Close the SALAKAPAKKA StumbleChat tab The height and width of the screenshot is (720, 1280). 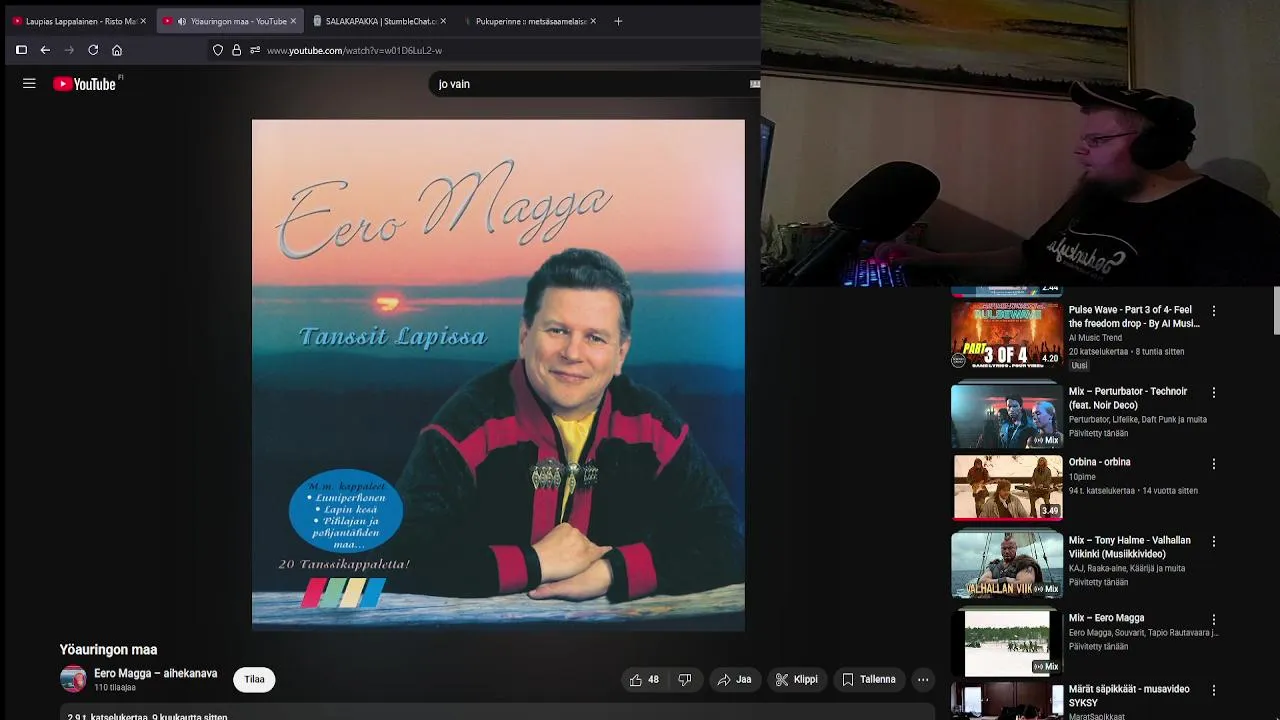[443, 21]
